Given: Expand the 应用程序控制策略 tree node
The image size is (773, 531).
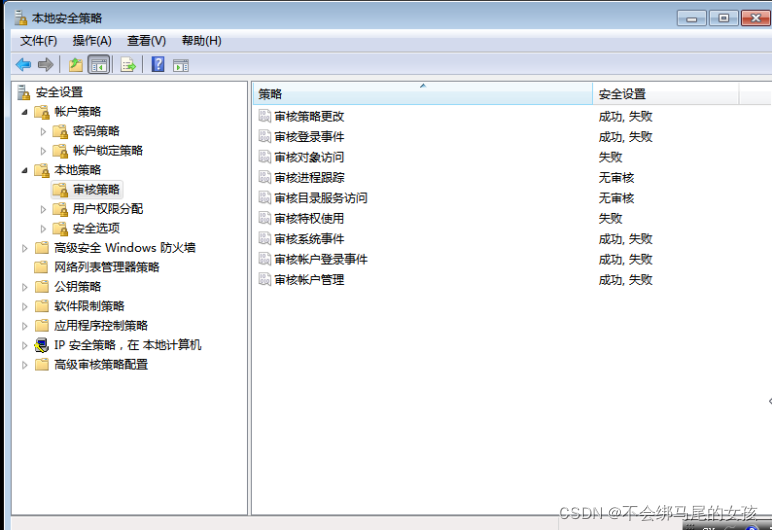Looking at the screenshot, I should click(25, 326).
